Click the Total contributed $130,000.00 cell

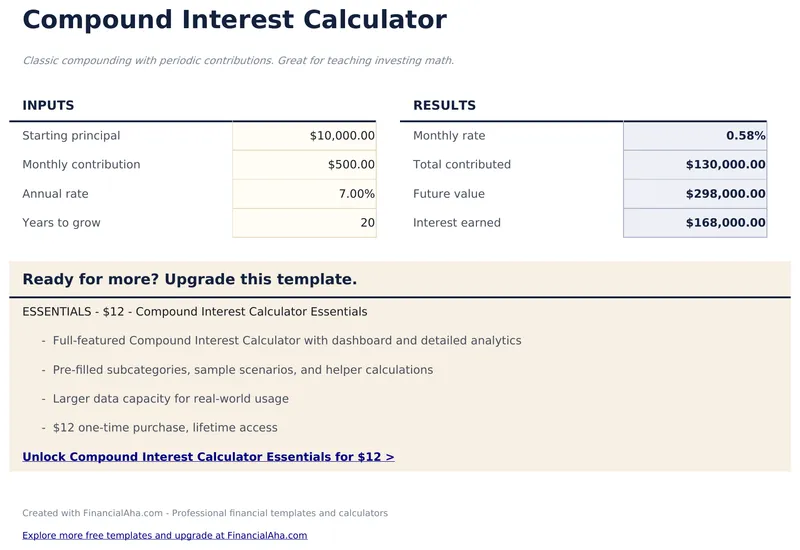click(695, 165)
